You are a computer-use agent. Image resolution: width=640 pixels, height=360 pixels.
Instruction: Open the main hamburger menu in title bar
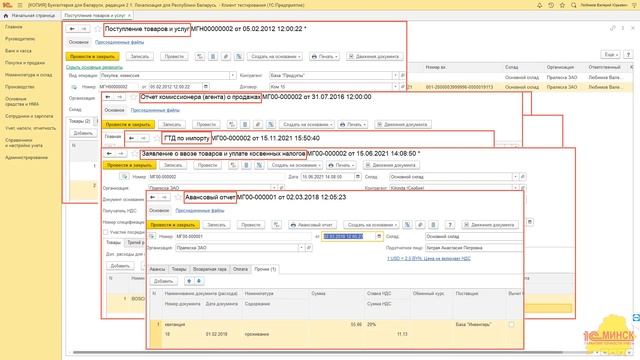(x=20, y=5)
